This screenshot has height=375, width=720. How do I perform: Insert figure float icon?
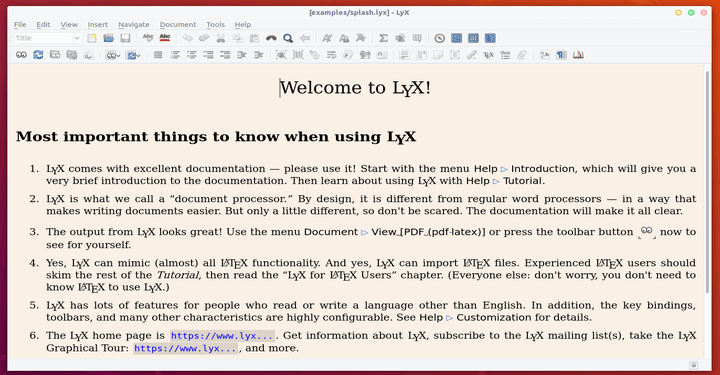[x=281, y=55]
